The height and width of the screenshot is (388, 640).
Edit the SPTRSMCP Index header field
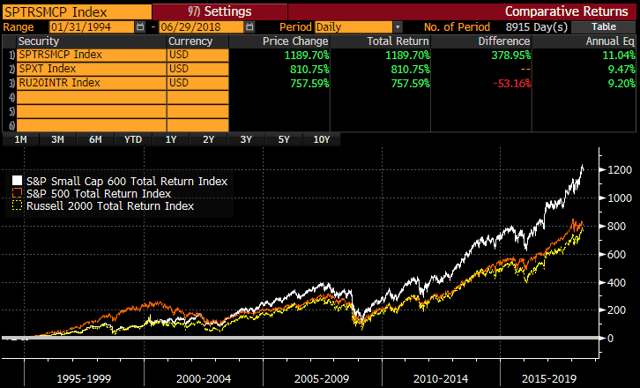click(77, 12)
